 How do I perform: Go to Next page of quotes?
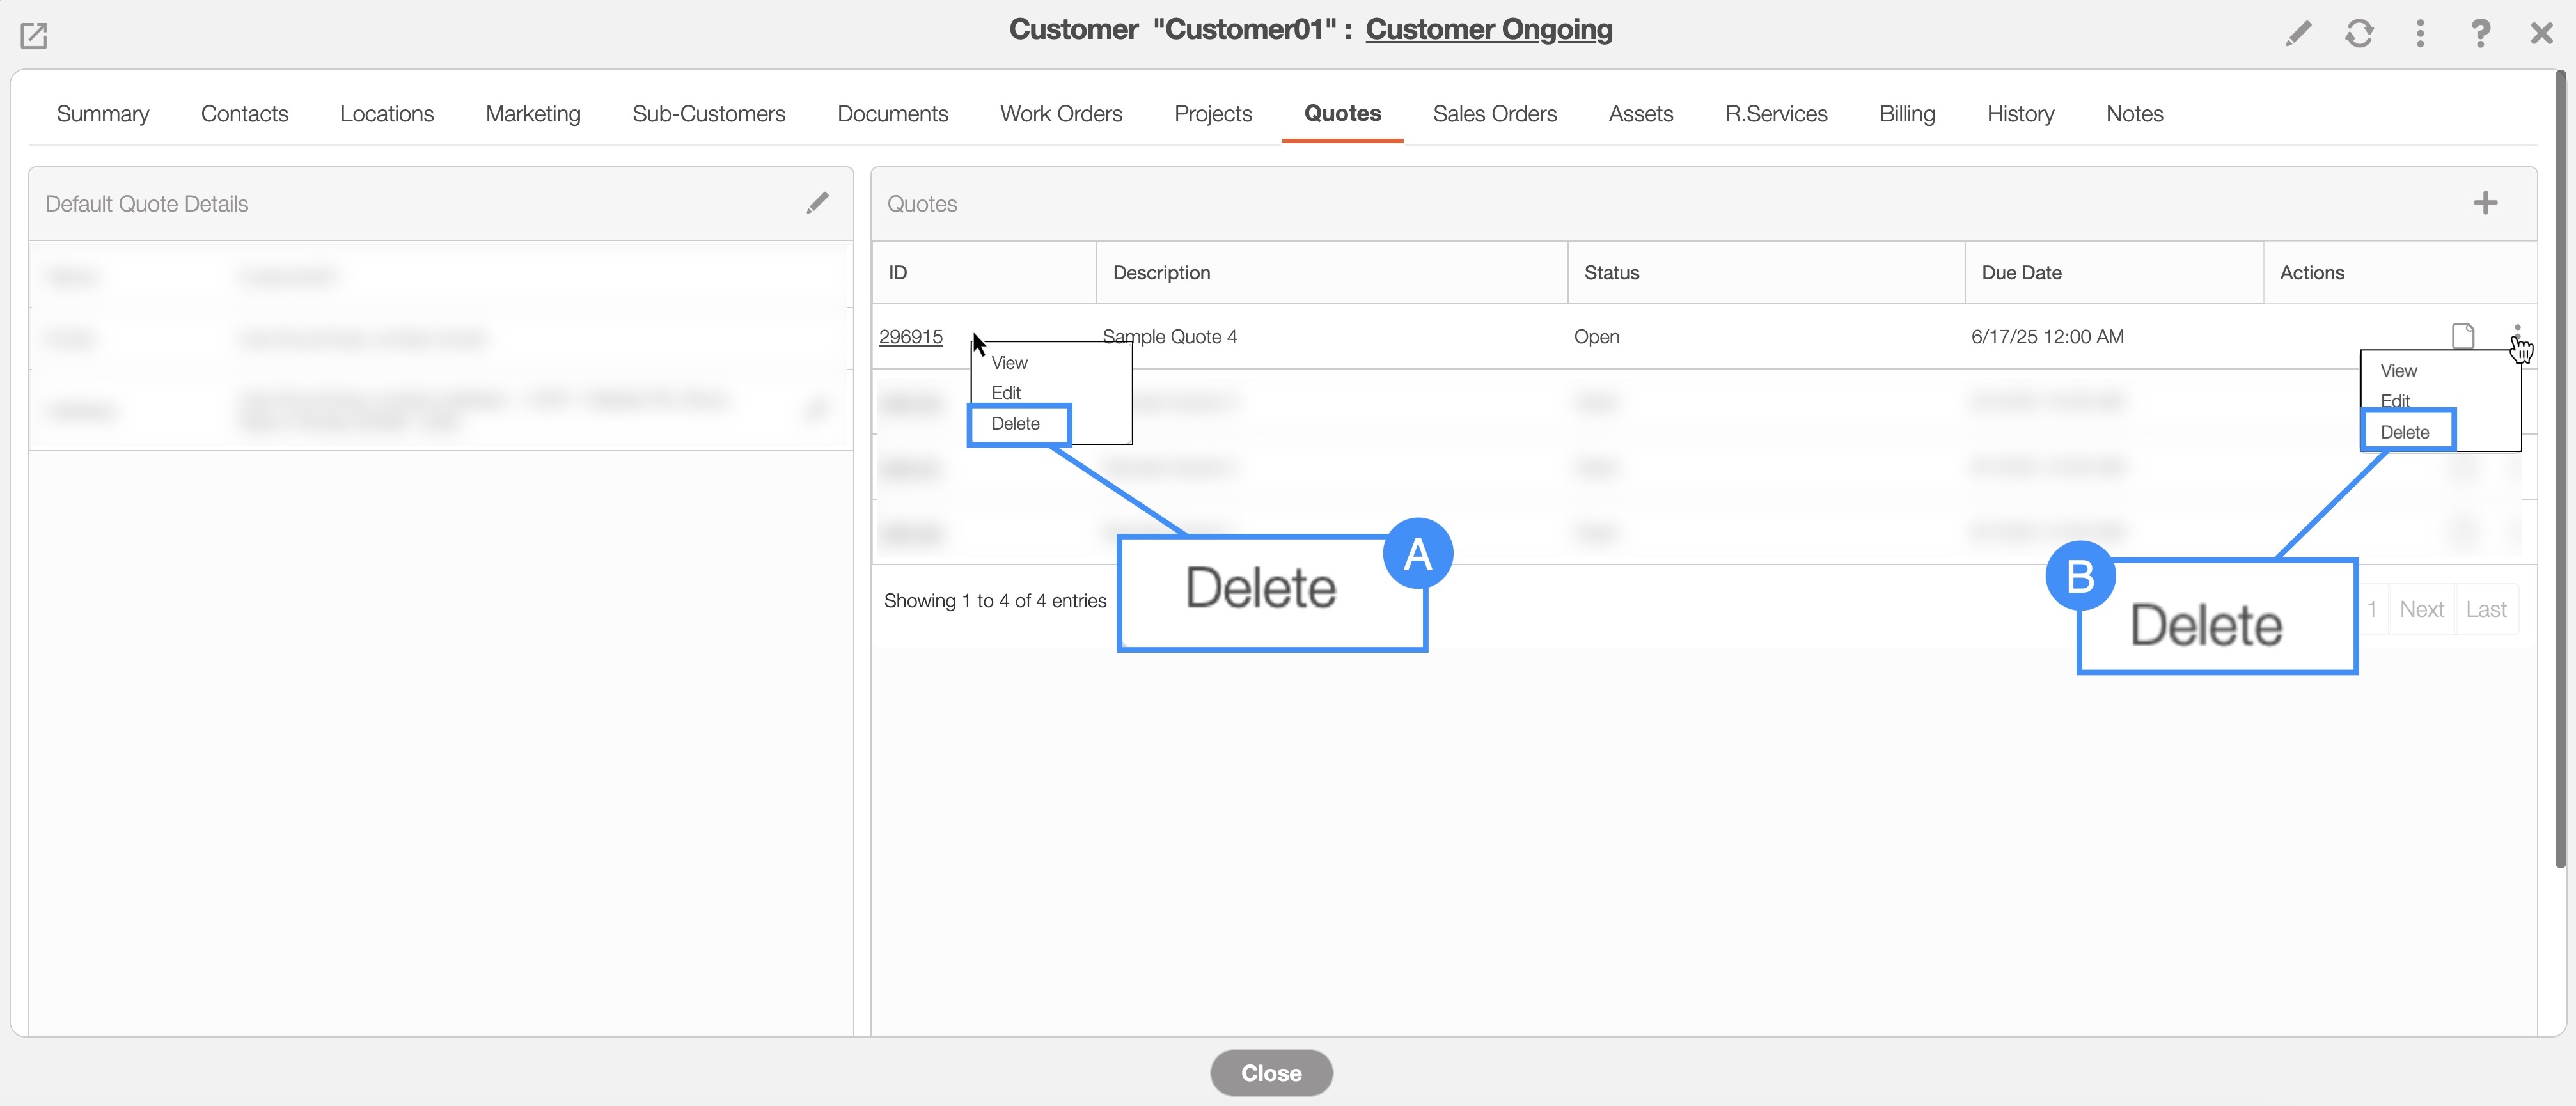2420,609
